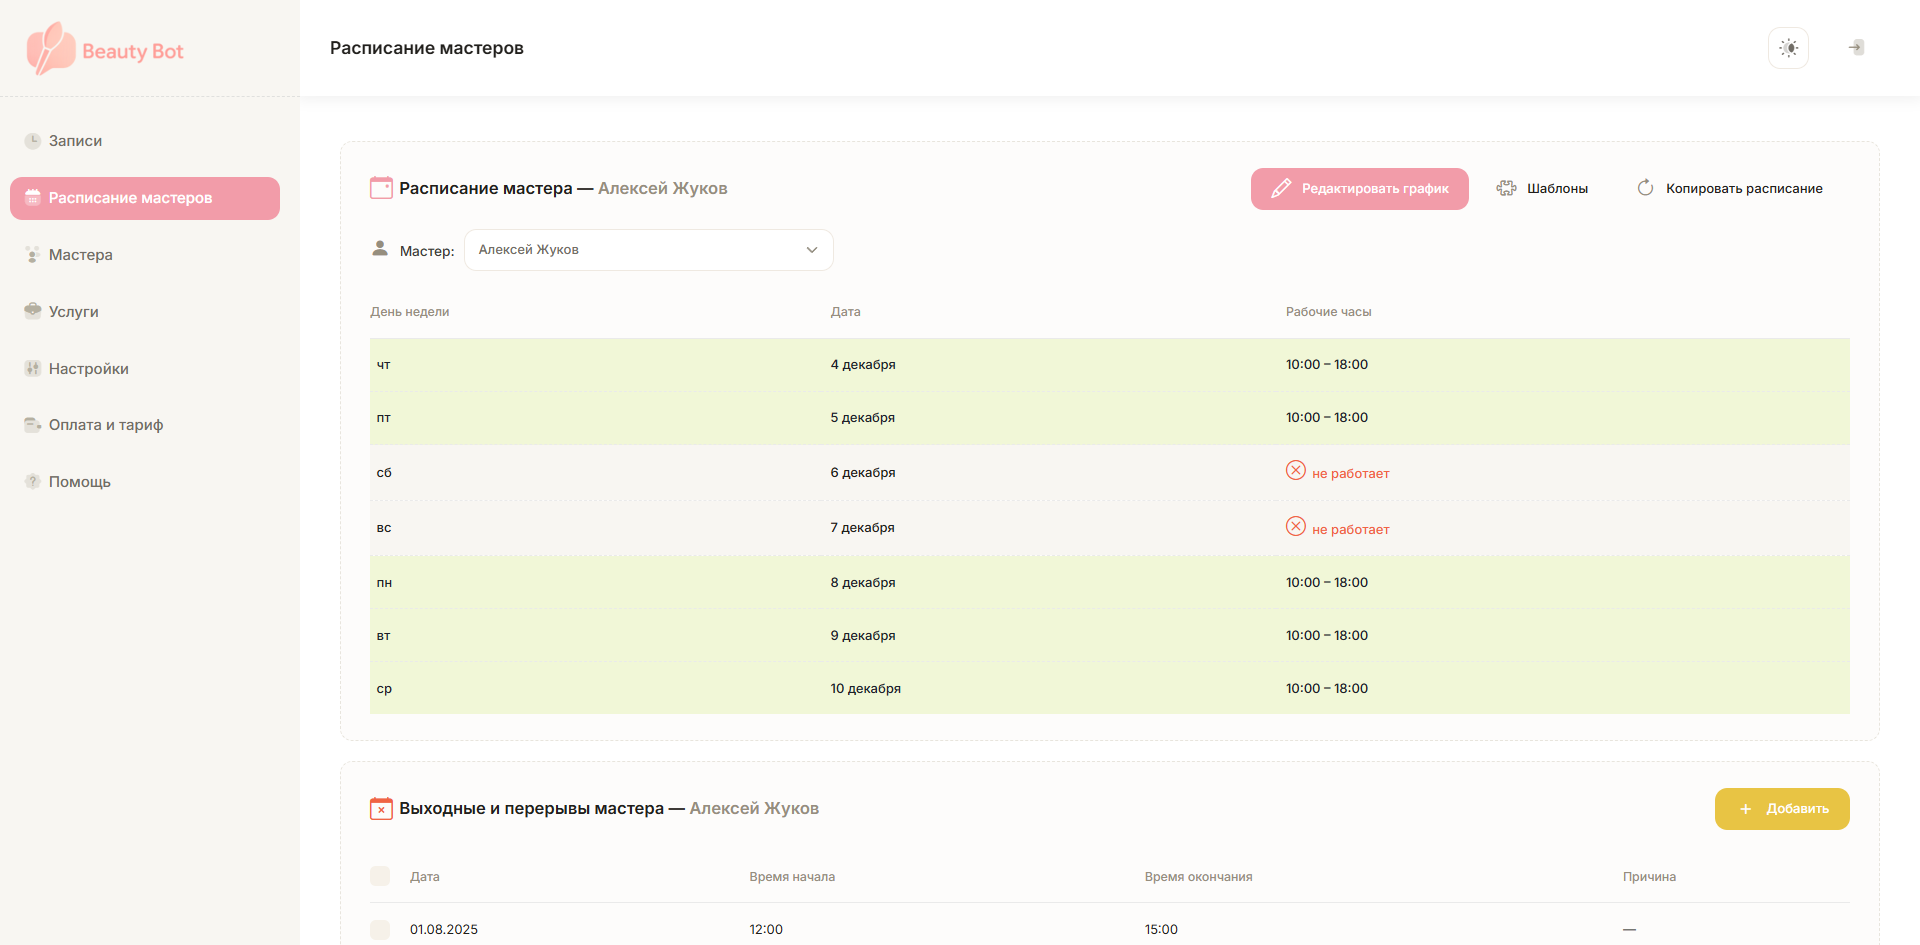
Task: Go to Услуги section in sidebar
Action: [73, 312]
